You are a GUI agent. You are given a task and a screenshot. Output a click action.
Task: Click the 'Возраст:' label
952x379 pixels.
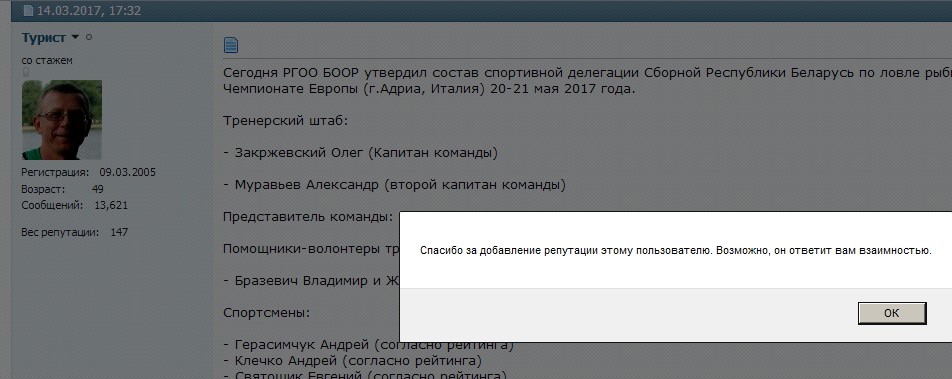[x=44, y=189]
